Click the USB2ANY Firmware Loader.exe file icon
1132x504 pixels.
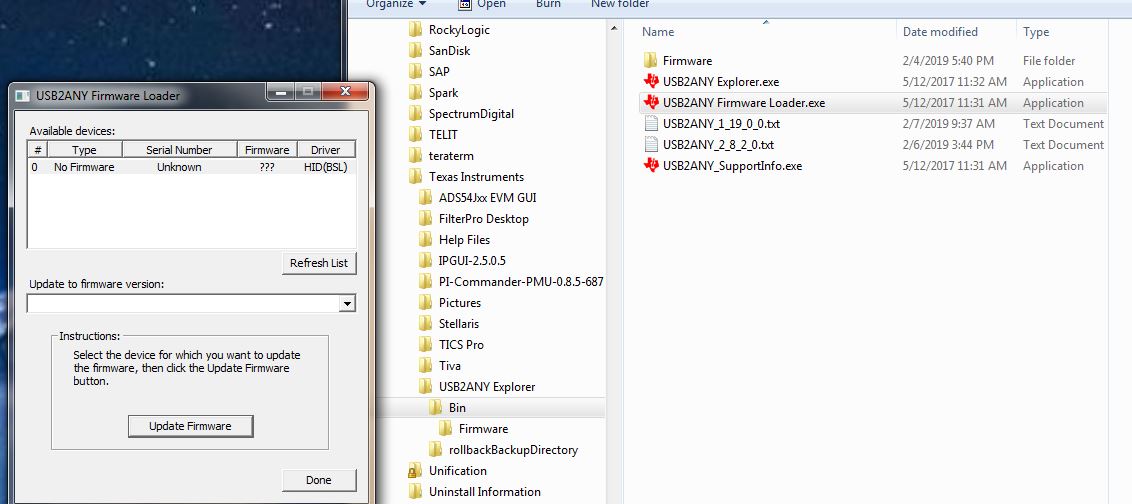click(651, 103)
